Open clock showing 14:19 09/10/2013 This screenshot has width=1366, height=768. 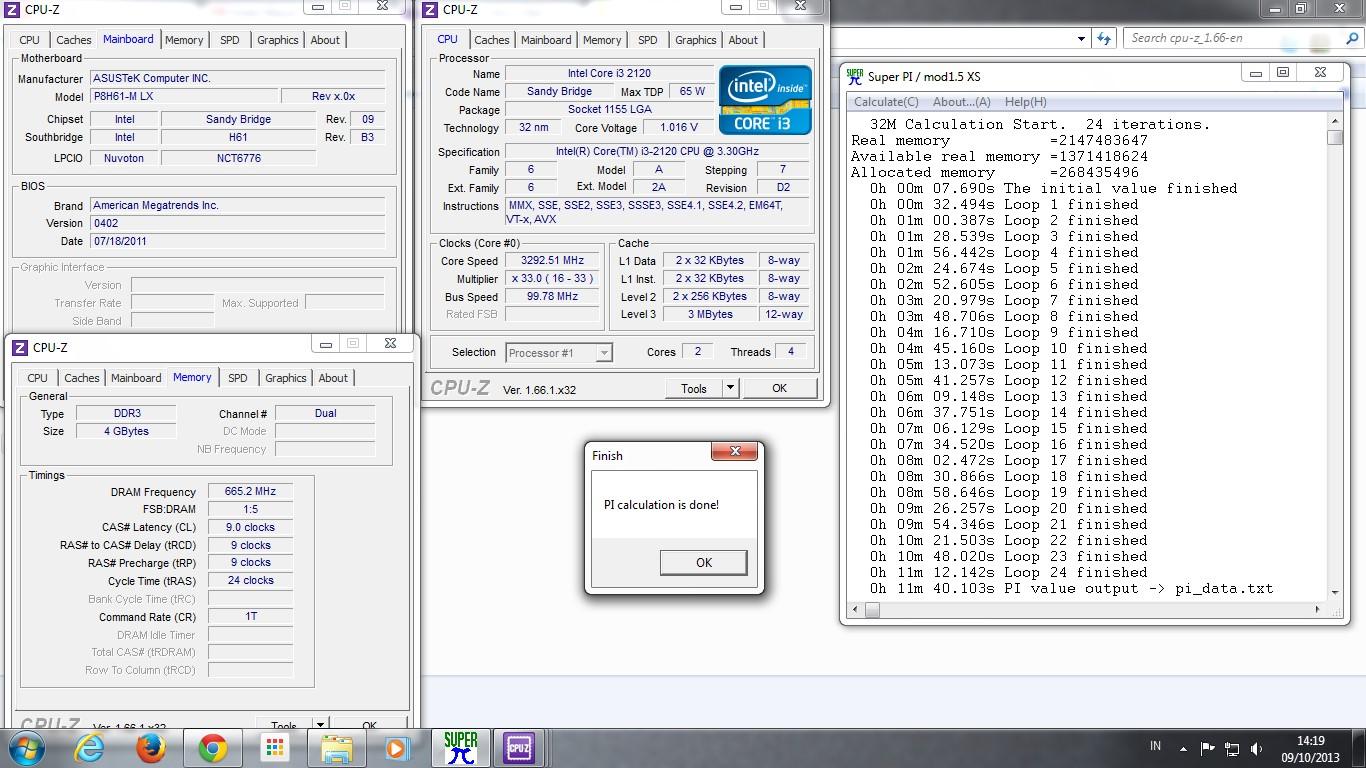tap(1310, 748)
